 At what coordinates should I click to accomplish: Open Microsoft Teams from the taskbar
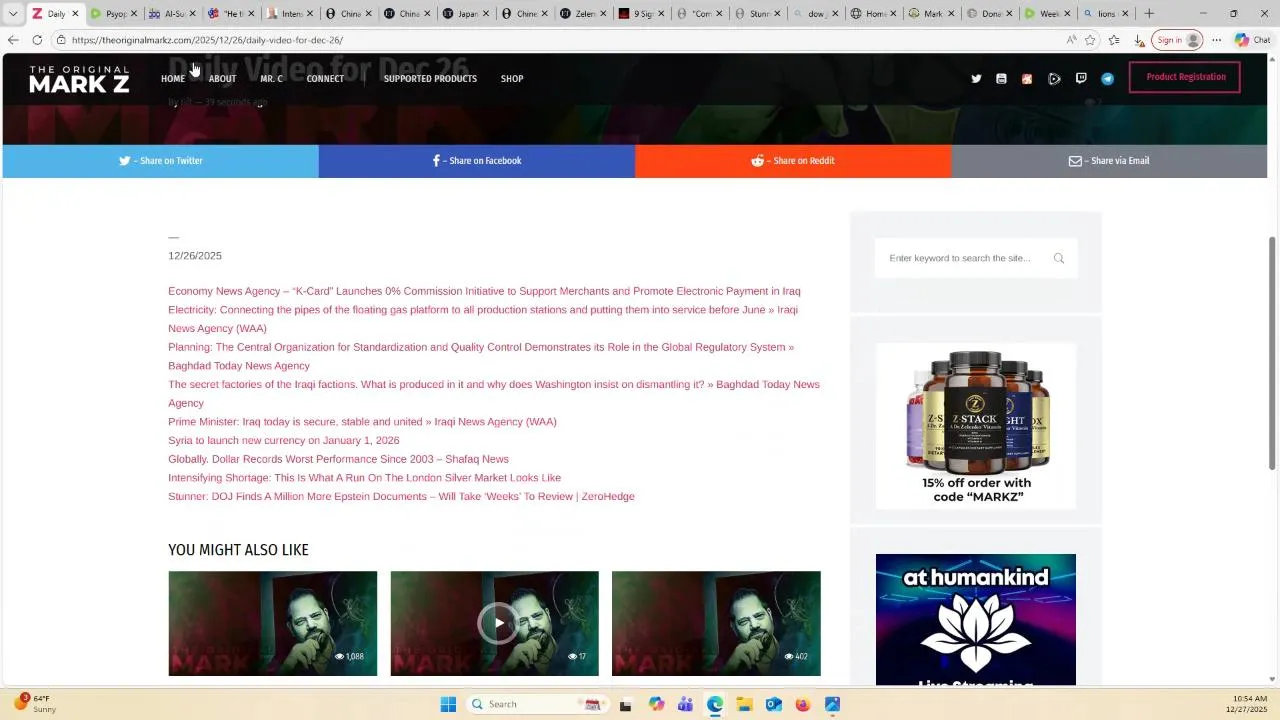(685, 704)
